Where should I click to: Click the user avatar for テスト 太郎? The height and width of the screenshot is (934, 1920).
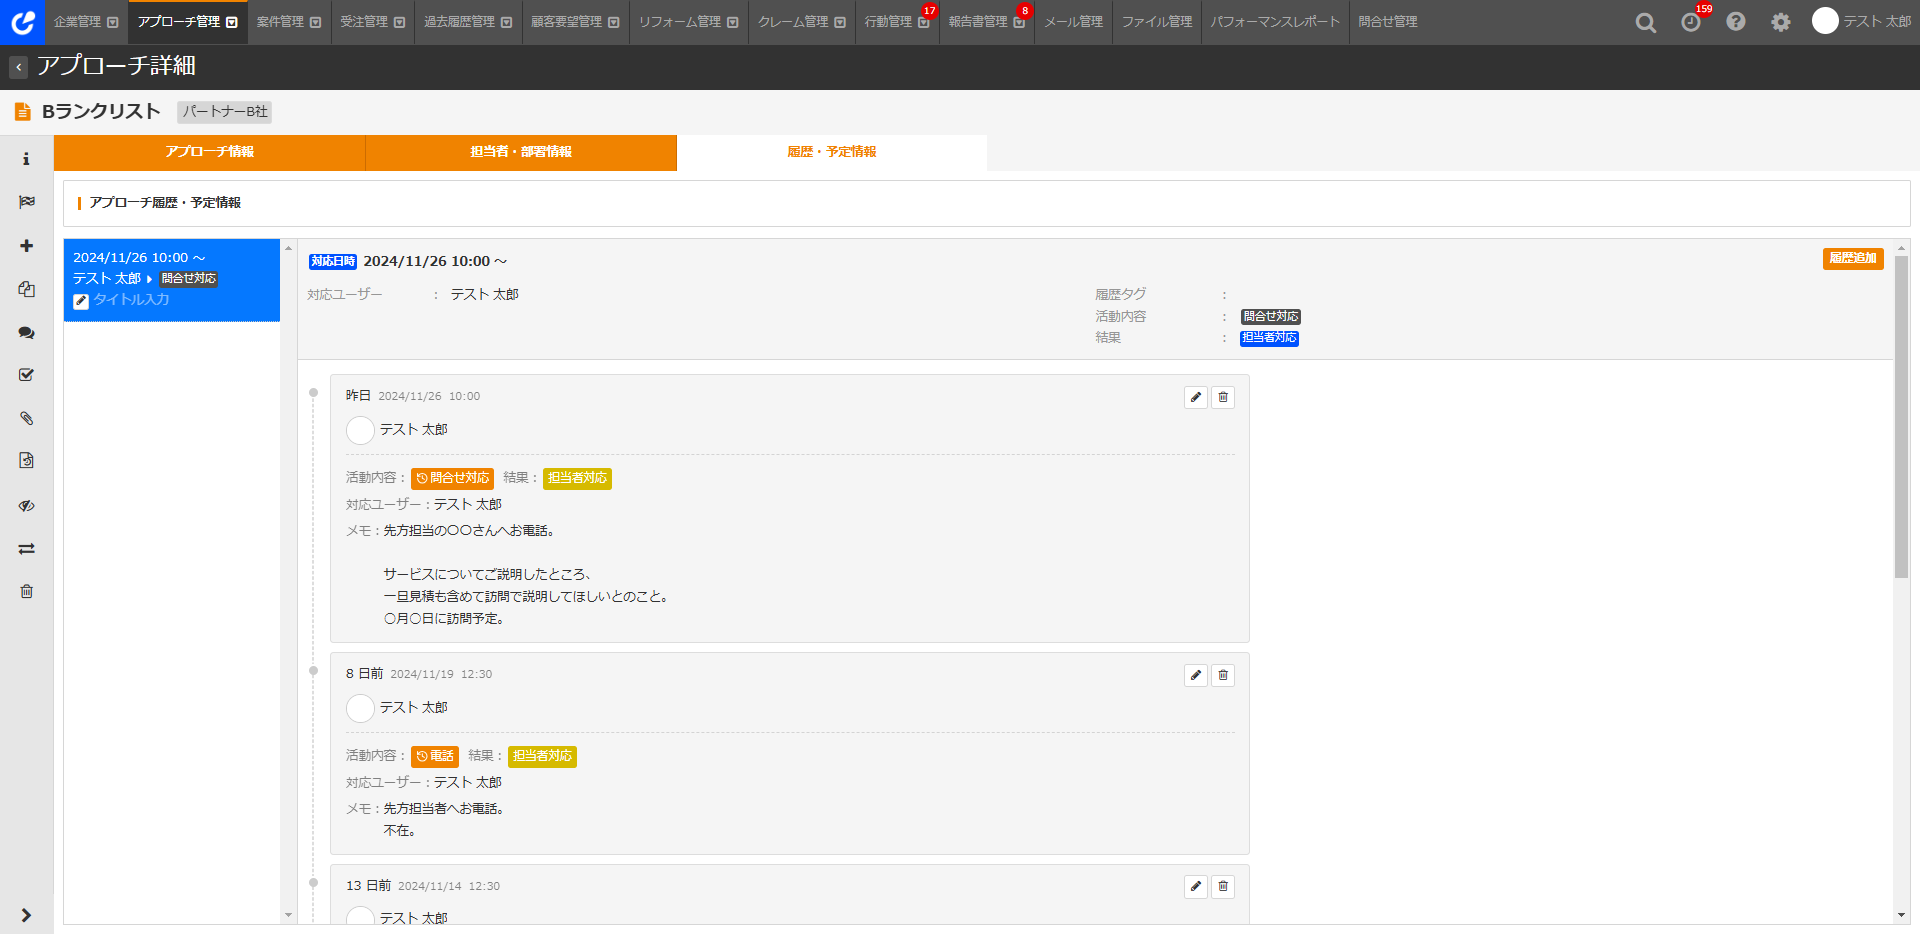1825,21
